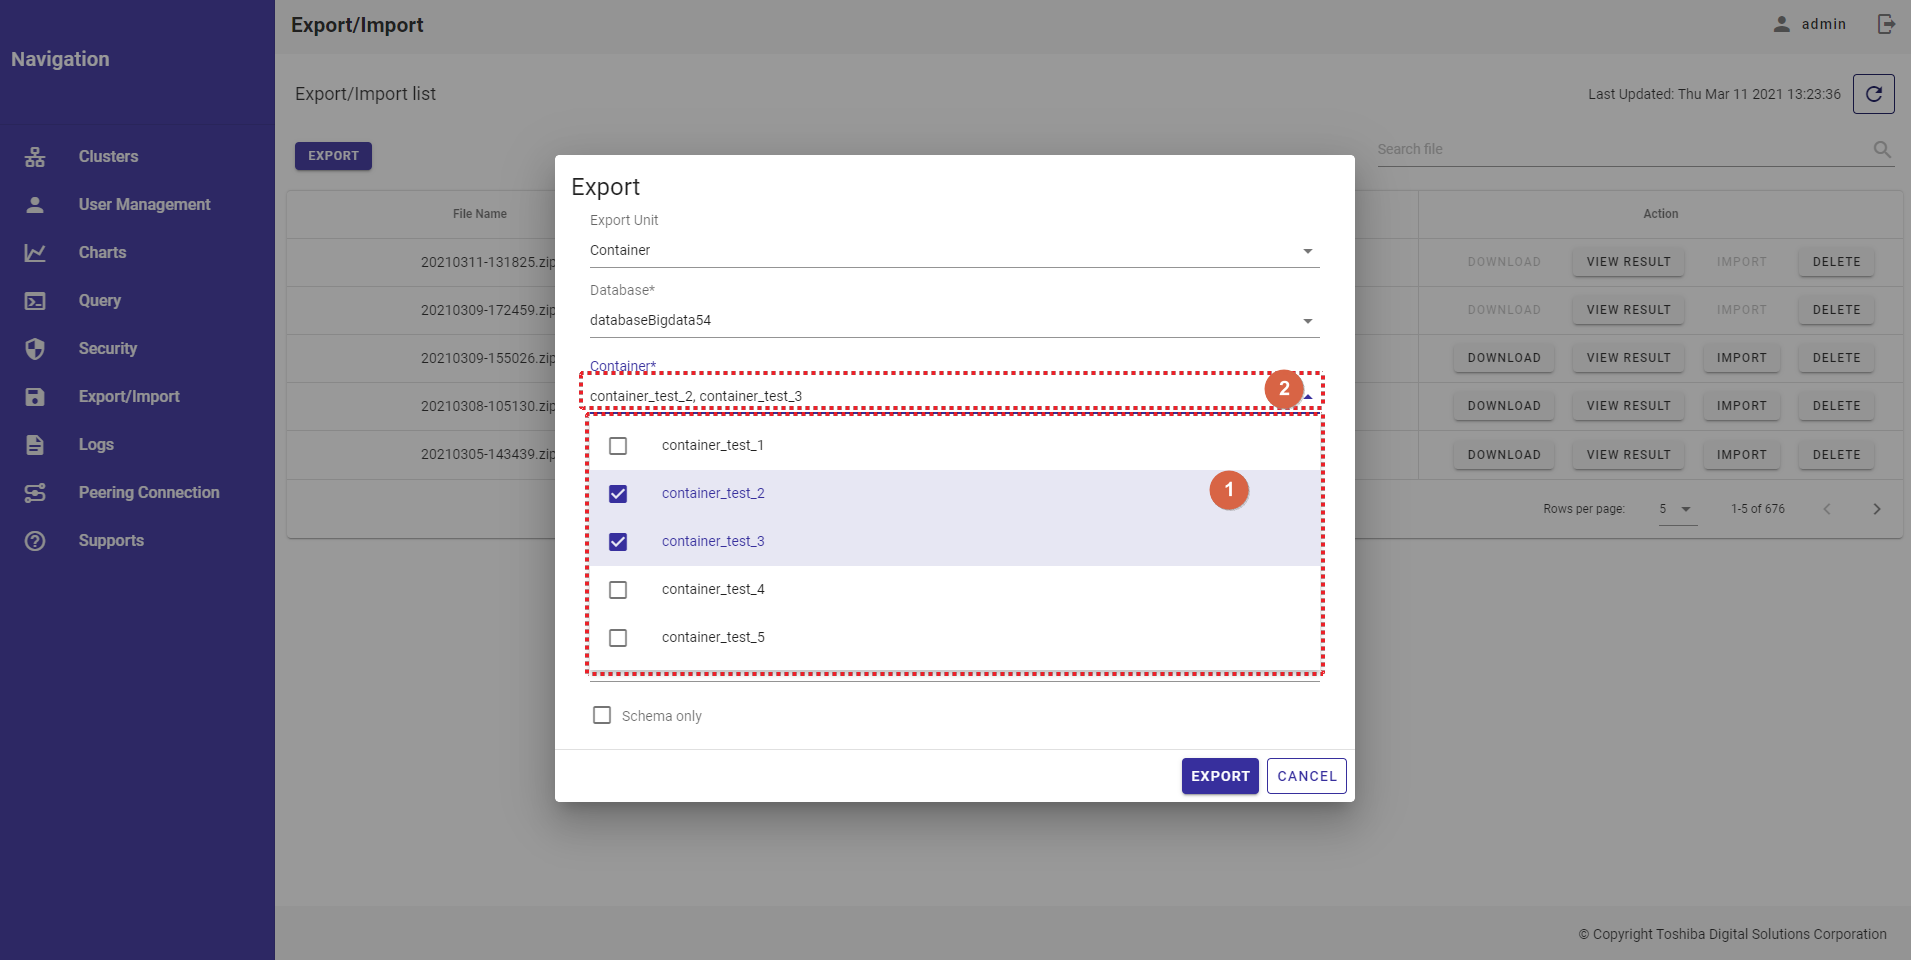Open the Clusters icon in navigation

(35, 157)
